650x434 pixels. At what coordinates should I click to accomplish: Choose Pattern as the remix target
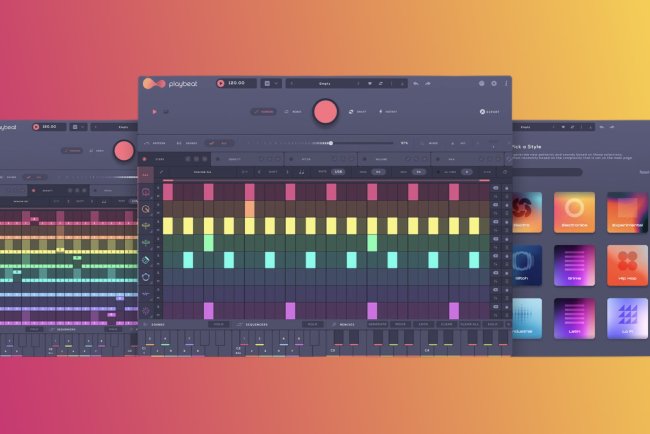[x=155, y=143]
